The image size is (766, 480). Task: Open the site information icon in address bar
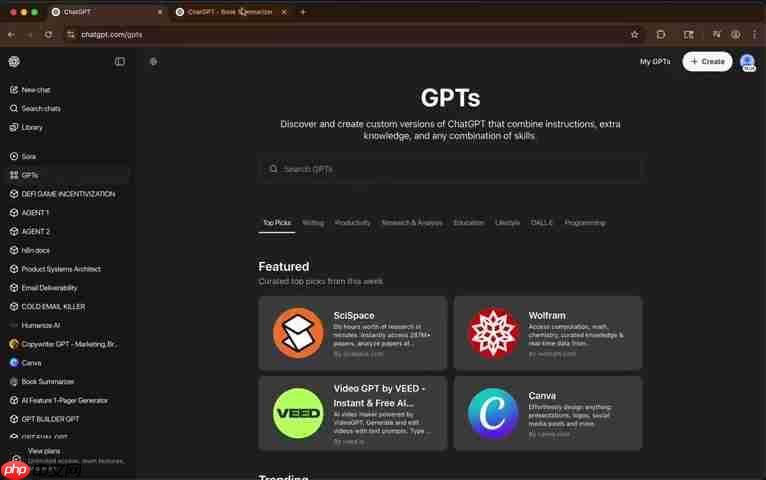[x=71, y=35]
